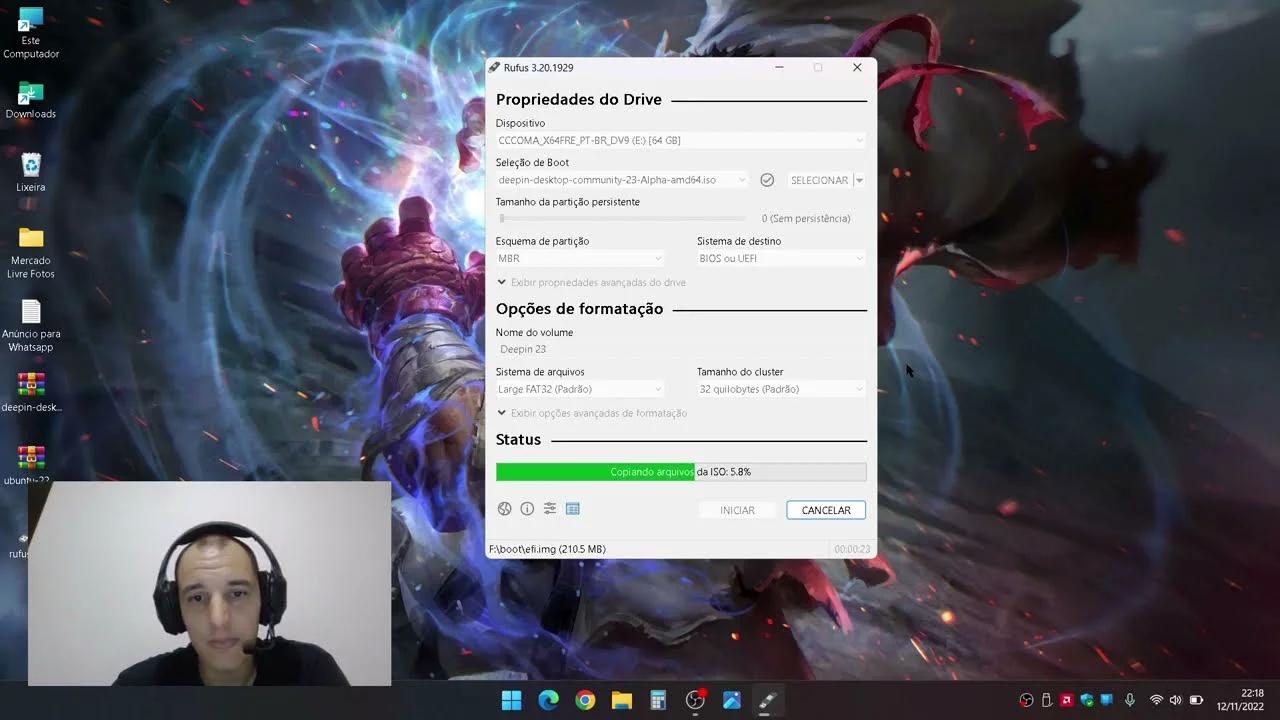This screenshot has width=1280, height=720.
Task: Click the ISO checksum checkmark icon
Action: click(x=767, y=180)
